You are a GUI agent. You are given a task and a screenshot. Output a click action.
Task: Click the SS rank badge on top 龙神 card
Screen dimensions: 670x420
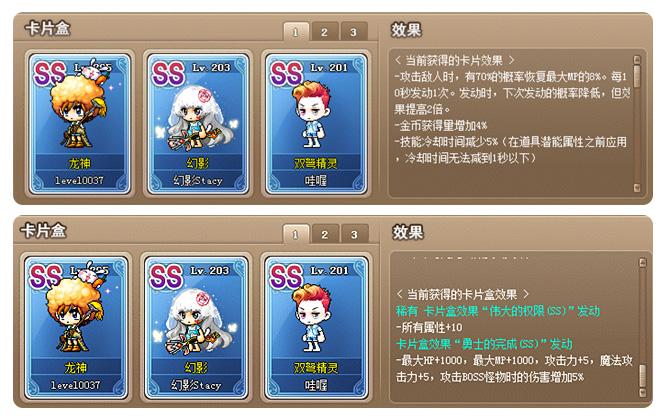pos(50,73)
